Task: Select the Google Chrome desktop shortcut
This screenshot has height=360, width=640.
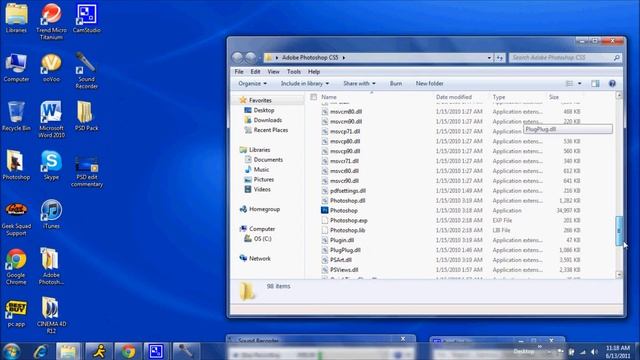Action: (16, 266)
